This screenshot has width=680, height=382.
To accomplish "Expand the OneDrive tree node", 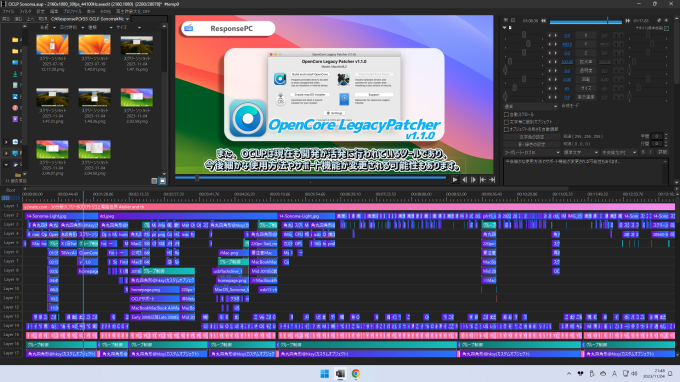I will coord(6,142).
